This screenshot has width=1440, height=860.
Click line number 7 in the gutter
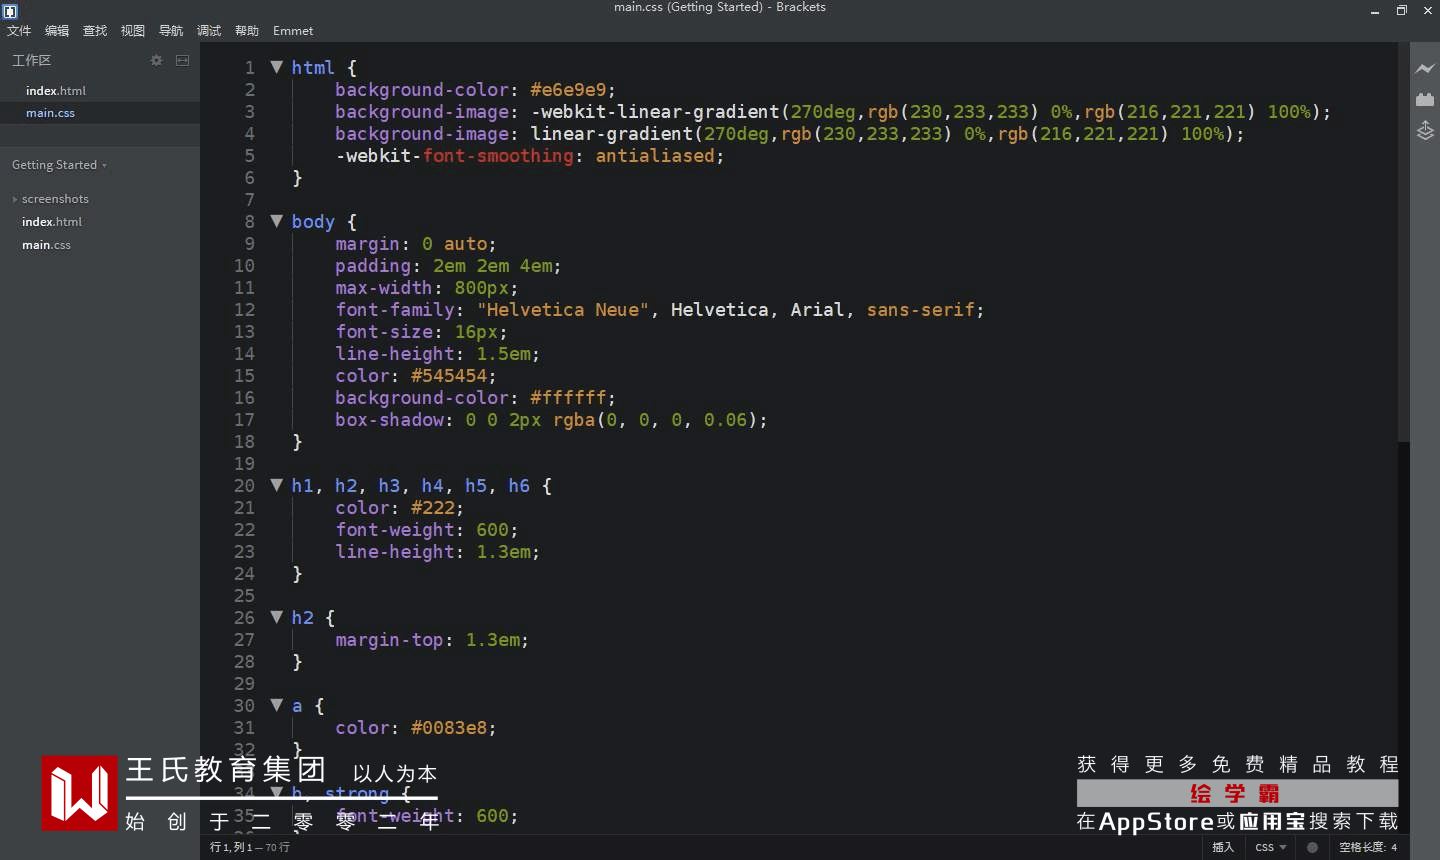pos(249,200)
